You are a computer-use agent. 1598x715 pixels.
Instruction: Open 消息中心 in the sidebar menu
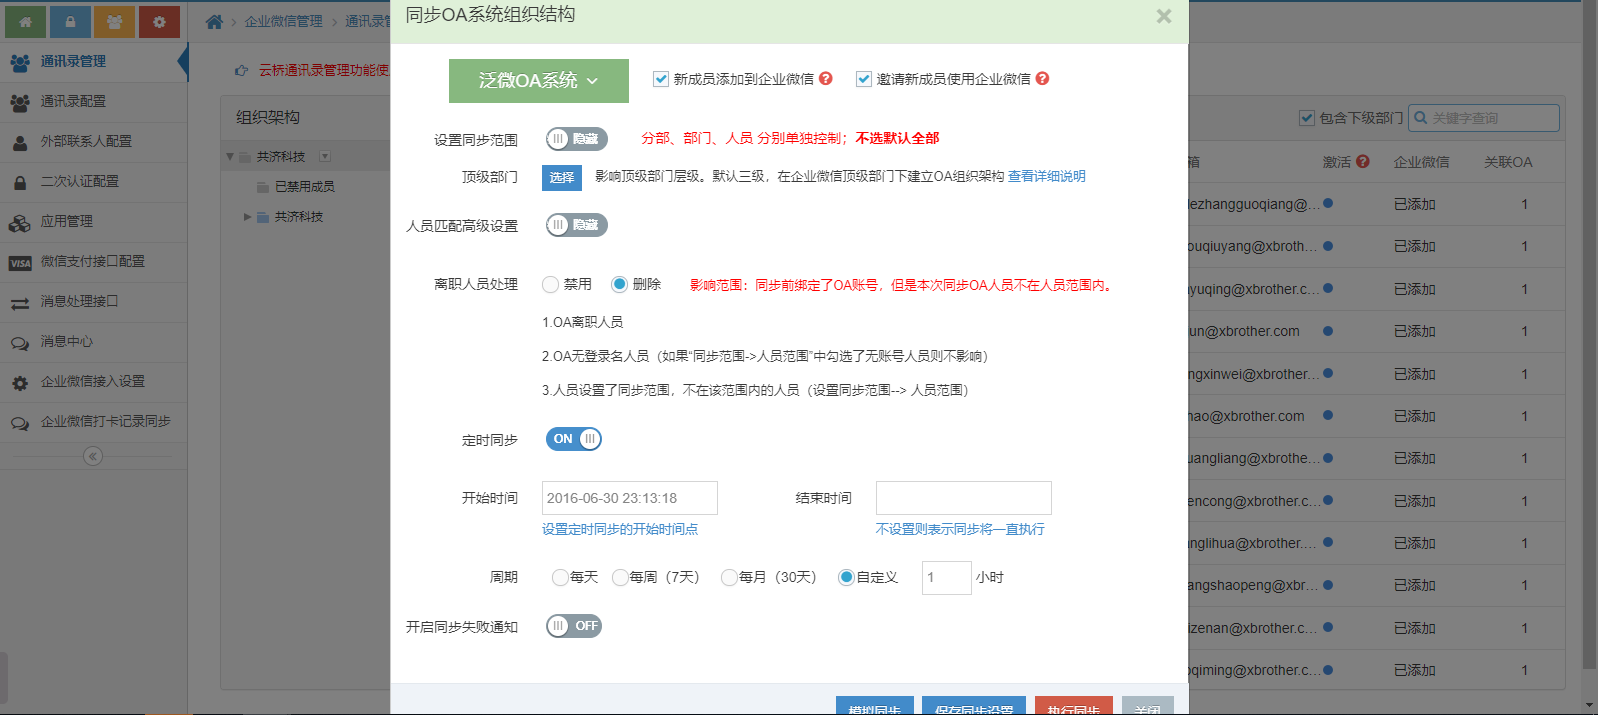[x=67, y=341]
